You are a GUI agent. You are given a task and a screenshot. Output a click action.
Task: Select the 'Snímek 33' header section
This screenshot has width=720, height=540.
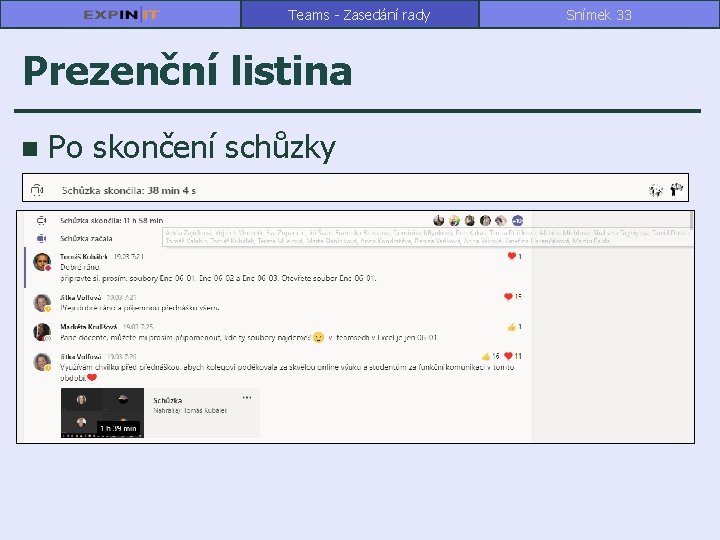[599, 15]
